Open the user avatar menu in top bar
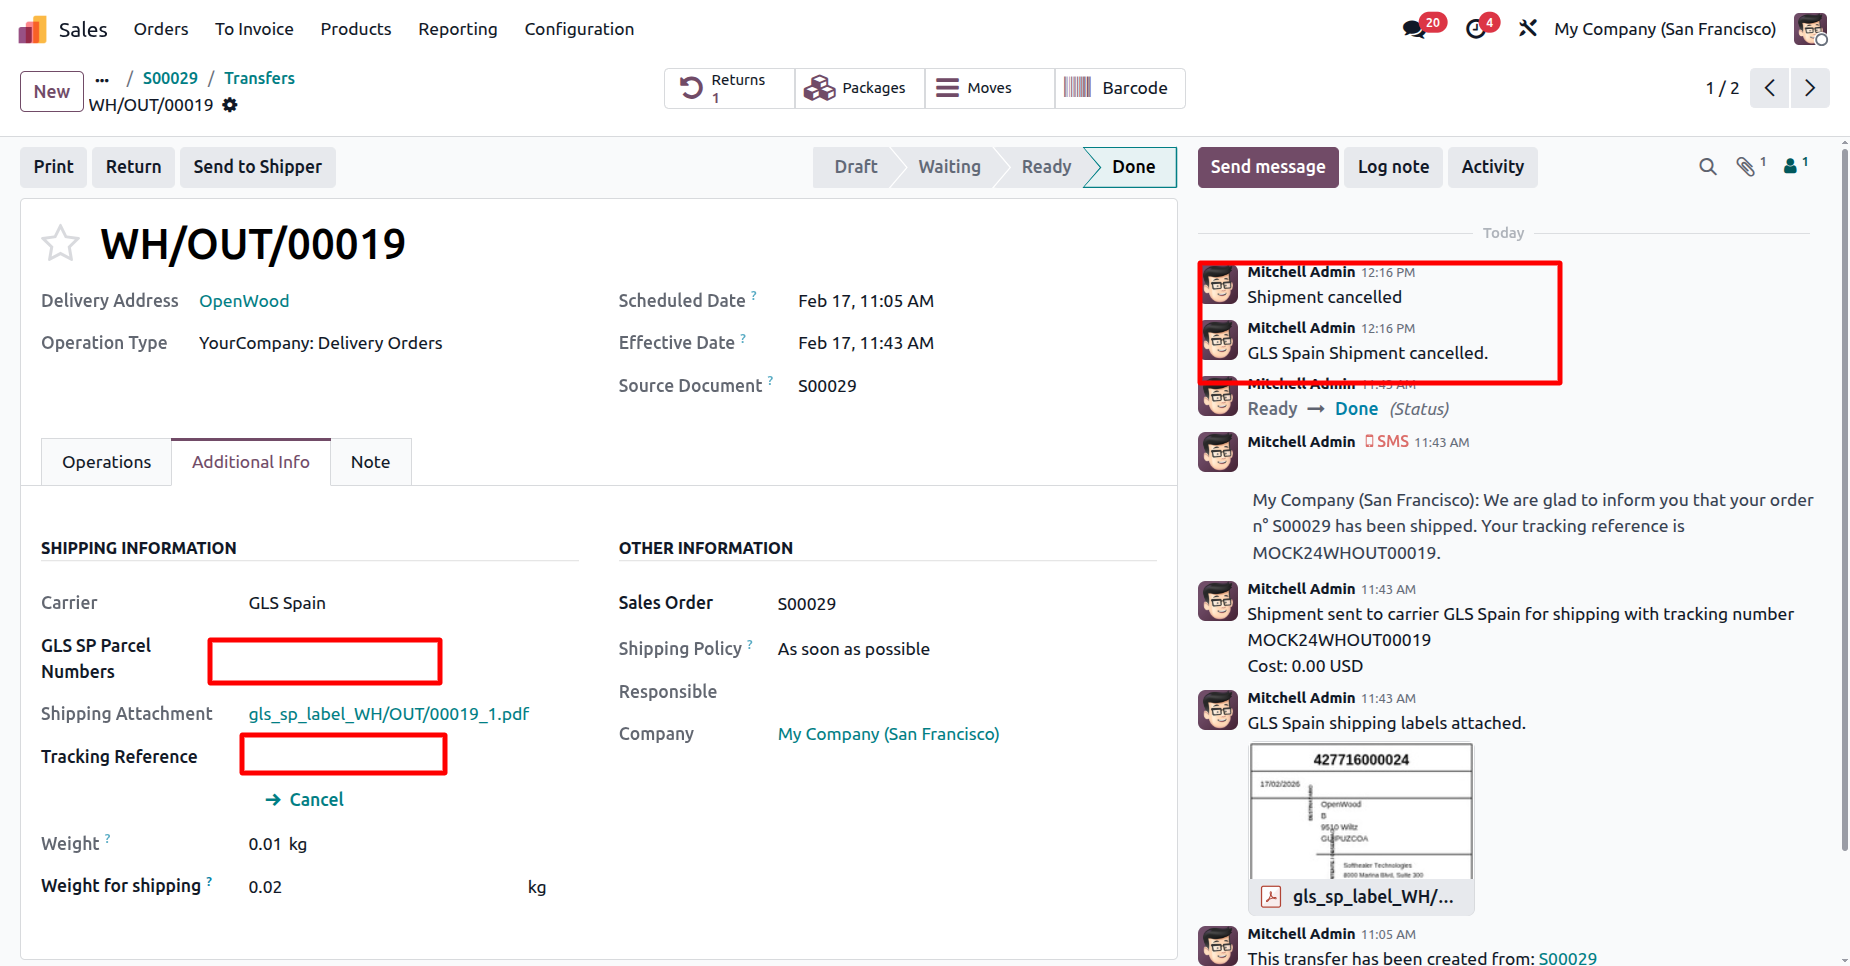1850x966 pixels. (x=1810, y=29)
